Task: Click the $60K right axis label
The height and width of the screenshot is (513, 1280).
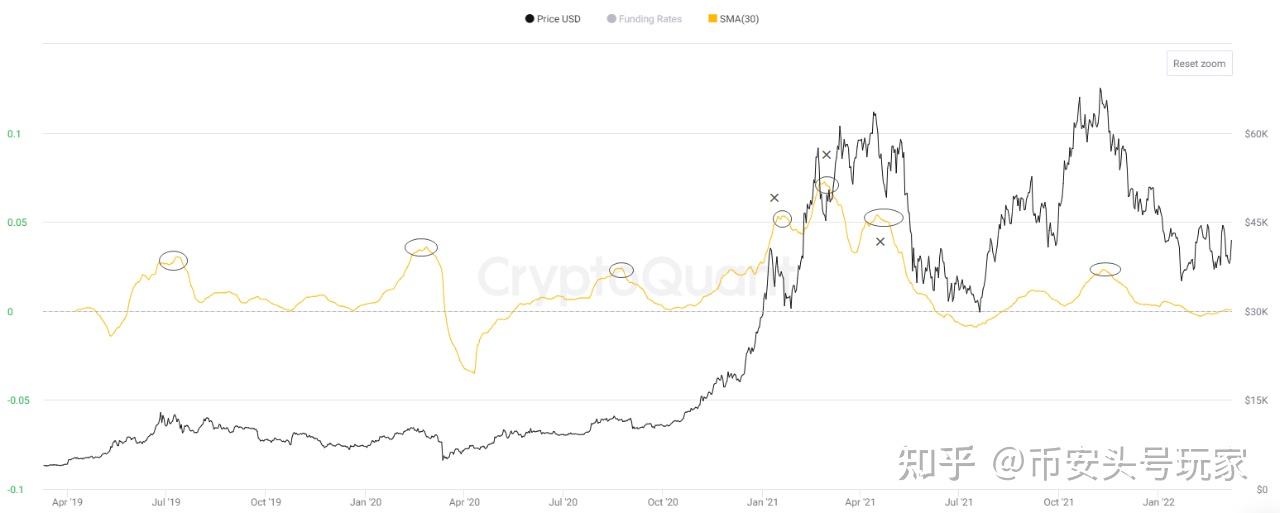Action: click(x=1256, y=134)
